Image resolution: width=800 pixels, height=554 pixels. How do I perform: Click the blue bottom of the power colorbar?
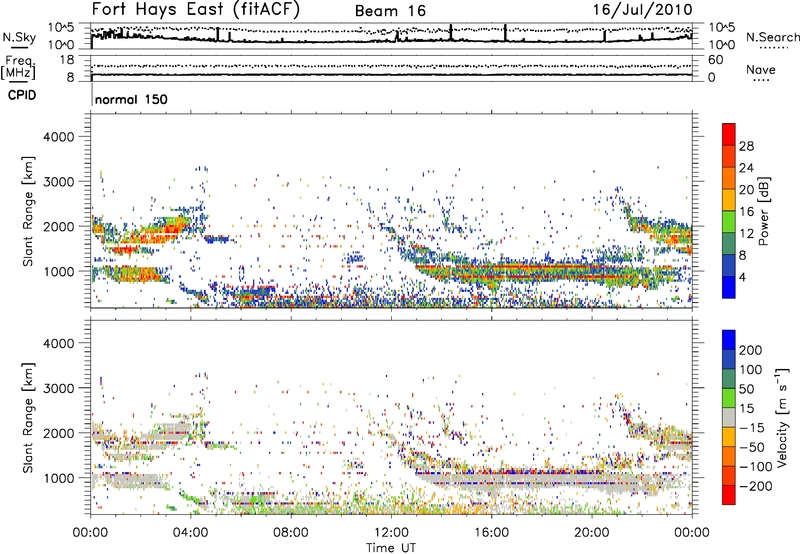pos(729,288)
